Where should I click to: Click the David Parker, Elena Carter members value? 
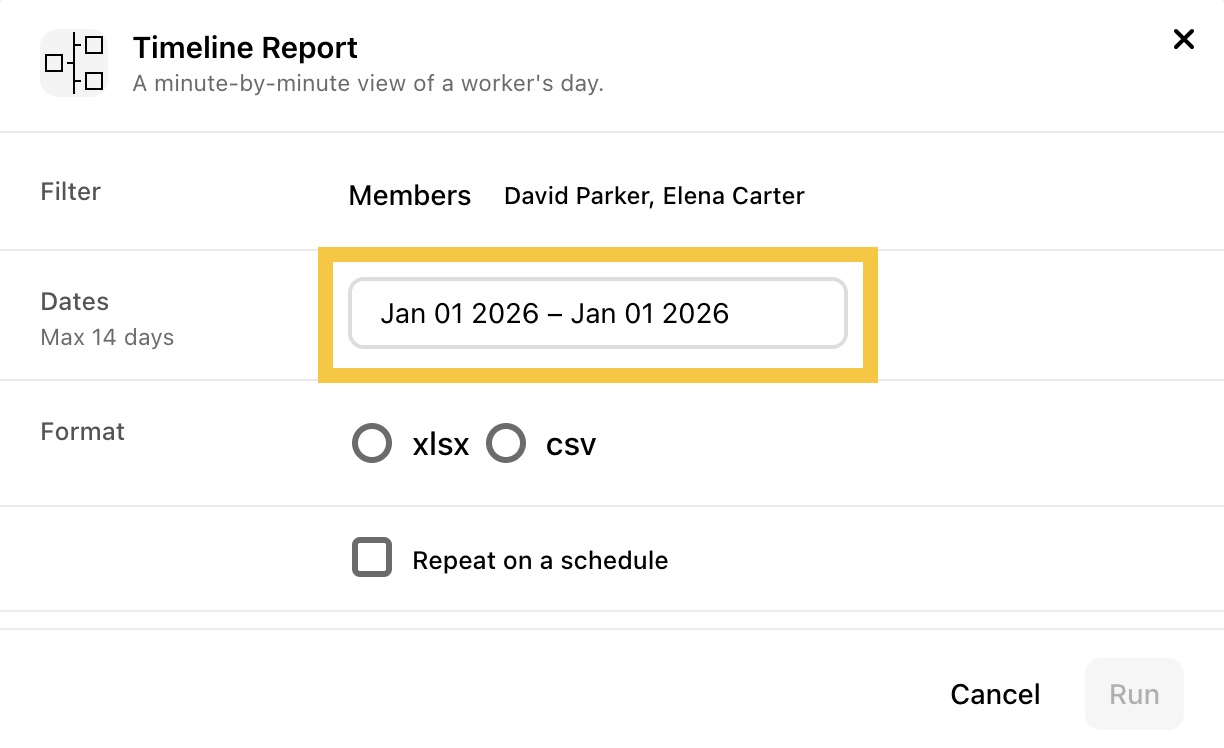(x=654, y=196)
